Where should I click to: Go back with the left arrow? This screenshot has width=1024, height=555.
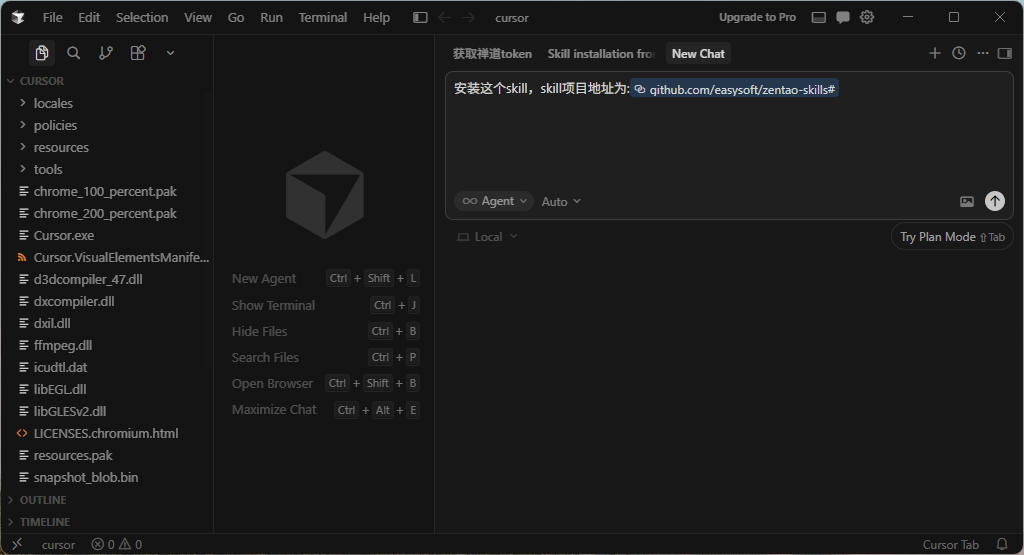pos(445,18)
